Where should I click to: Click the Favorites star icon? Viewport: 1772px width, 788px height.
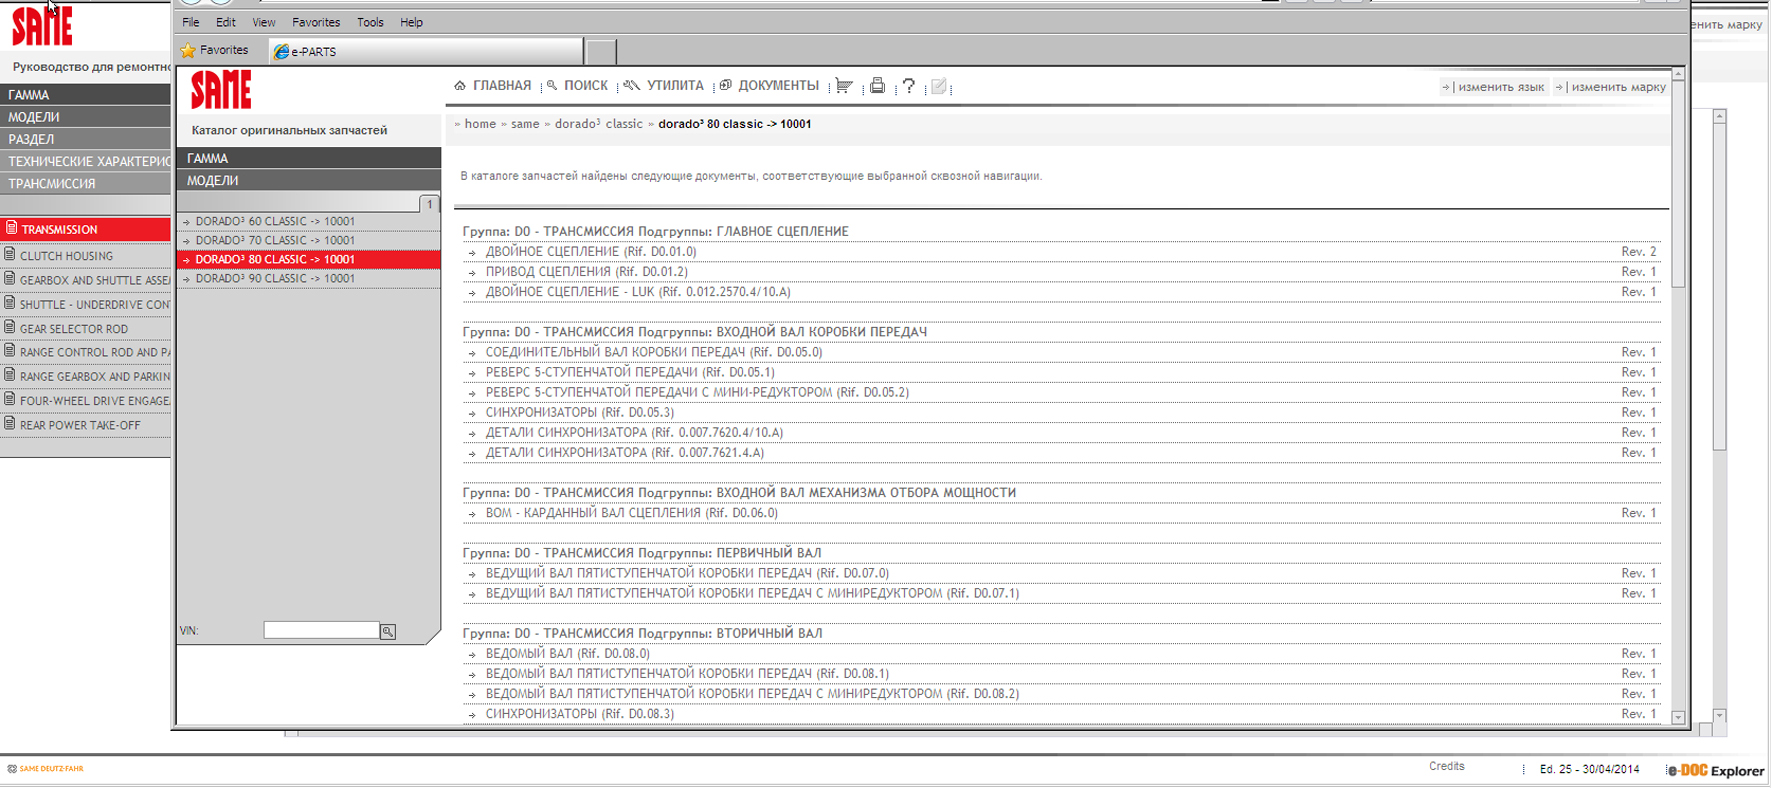[x=188, y=50]
